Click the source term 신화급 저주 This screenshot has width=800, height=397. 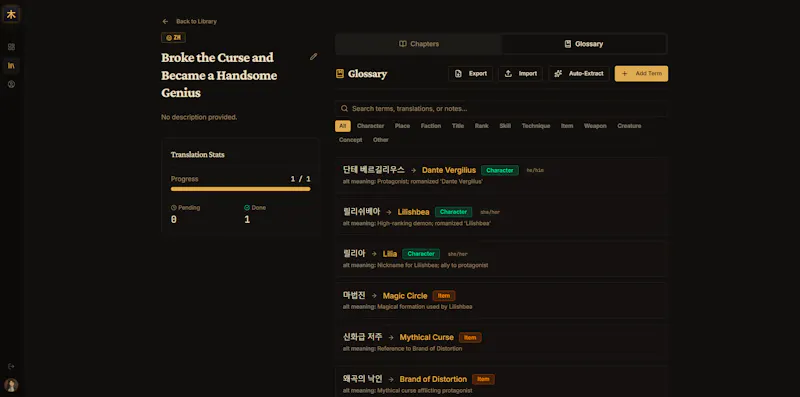point(363,337)
